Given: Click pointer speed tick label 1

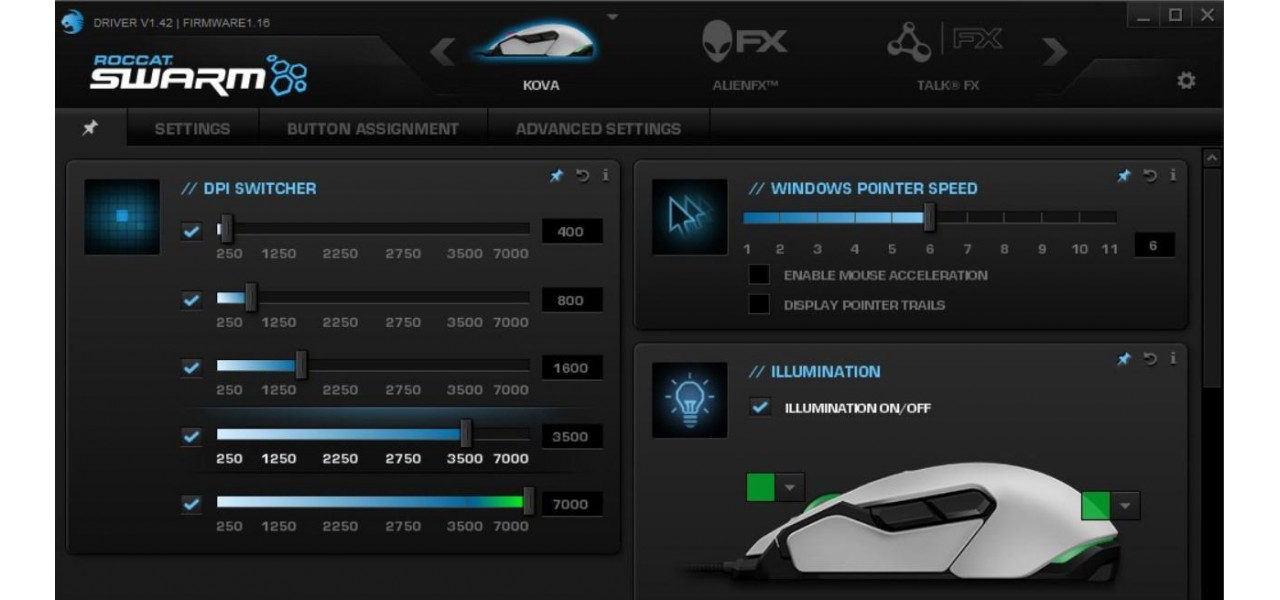Looking at the screenshot, I should click(747, 249).
